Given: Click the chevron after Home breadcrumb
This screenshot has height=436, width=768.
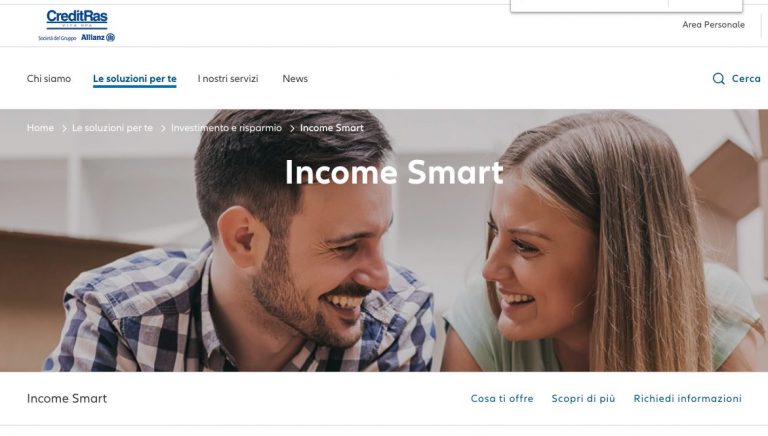Looking at the screenshot, I should 64,128.
